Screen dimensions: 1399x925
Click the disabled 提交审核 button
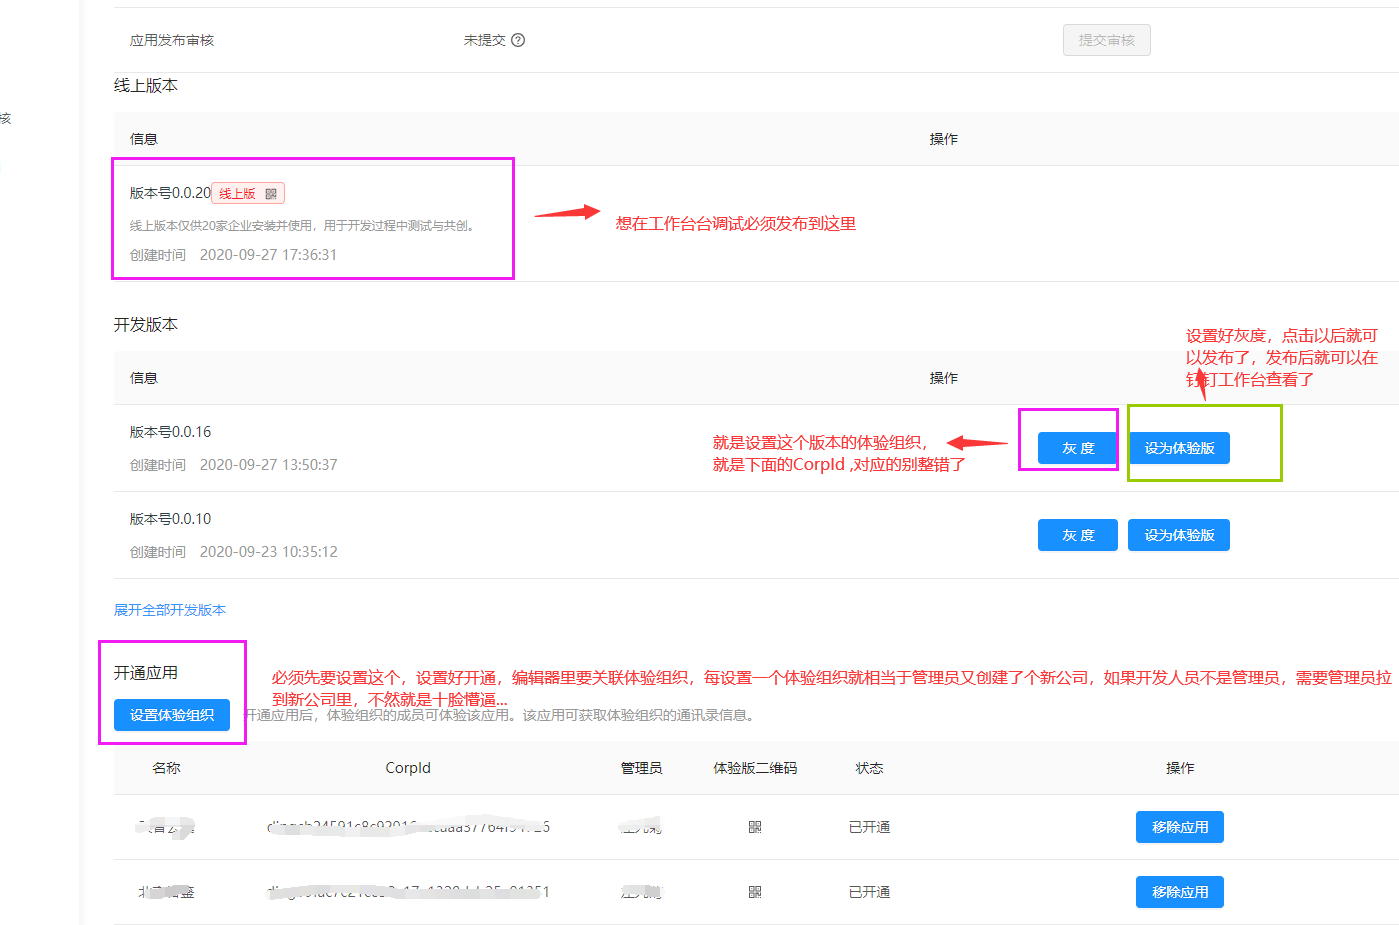pyautogui.click(x=1106, y=40)
